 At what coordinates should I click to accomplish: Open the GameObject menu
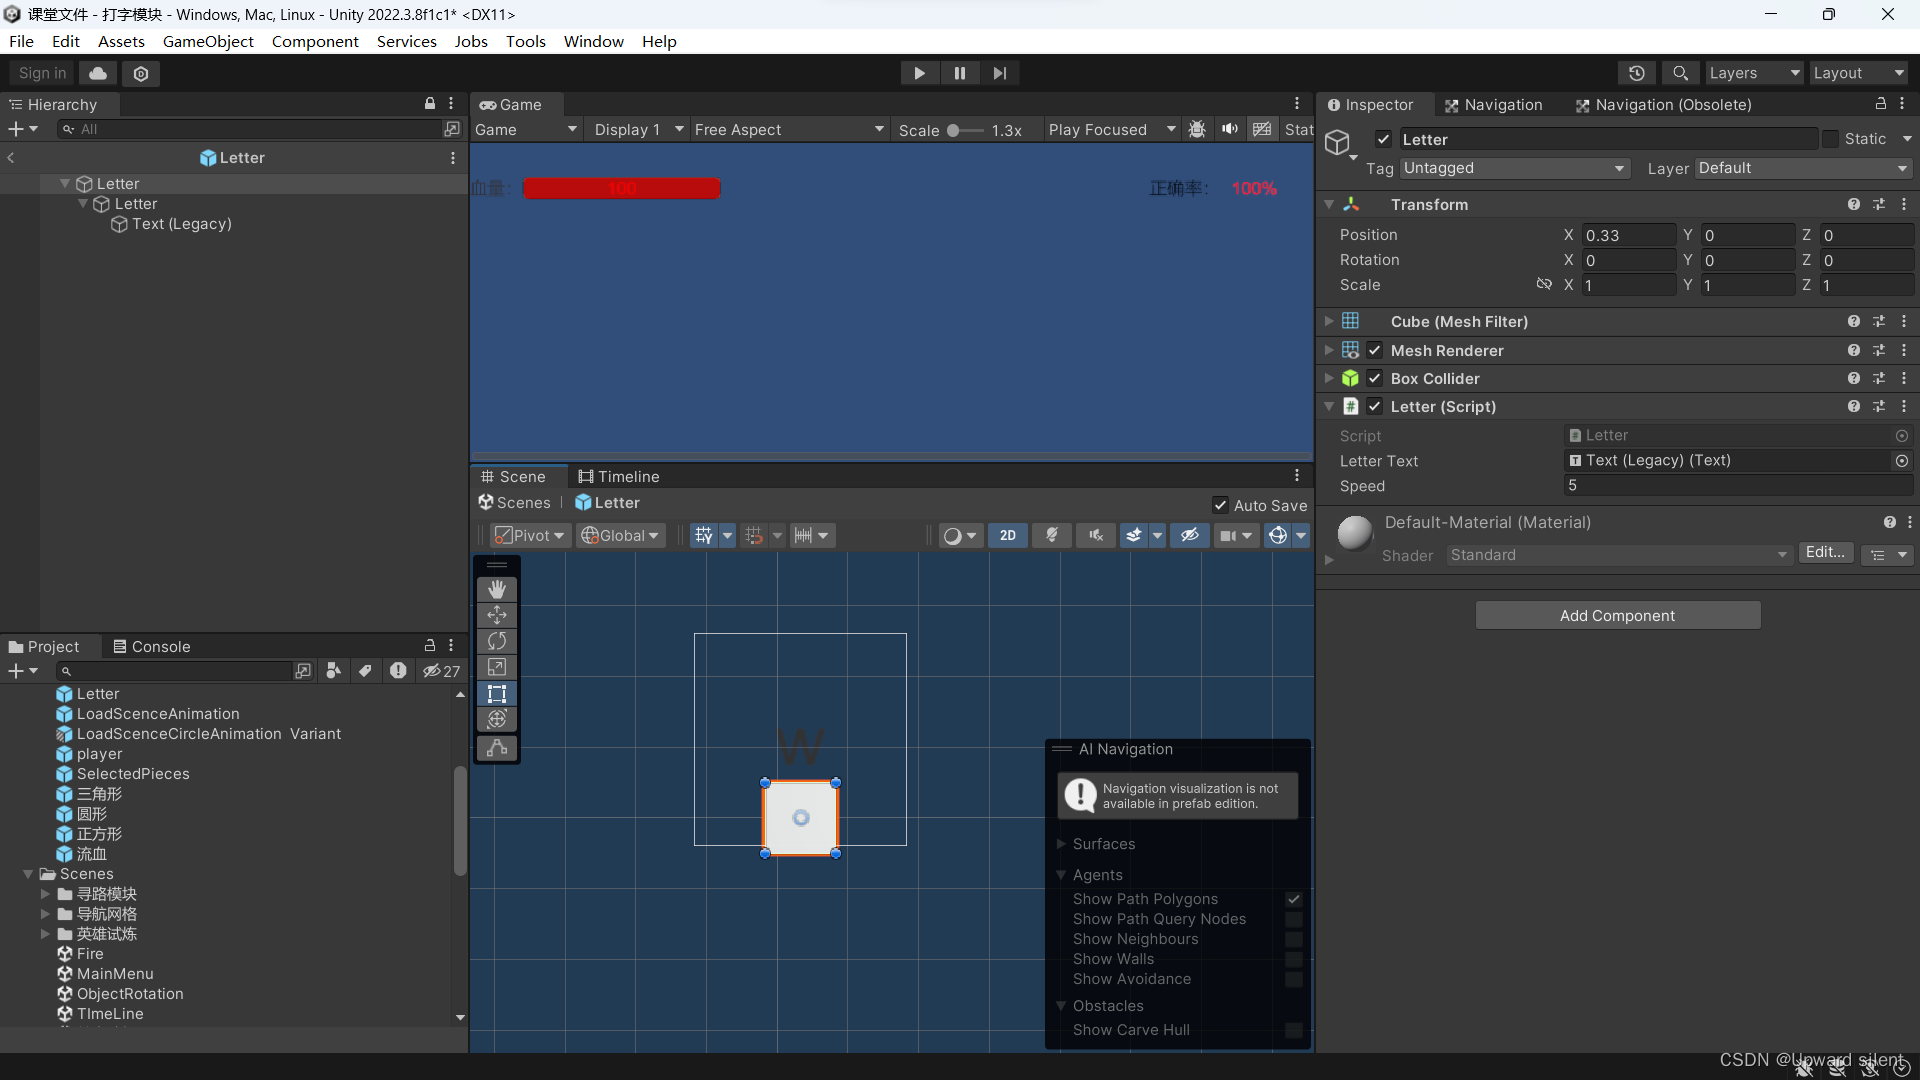click(x=208, y=41)
